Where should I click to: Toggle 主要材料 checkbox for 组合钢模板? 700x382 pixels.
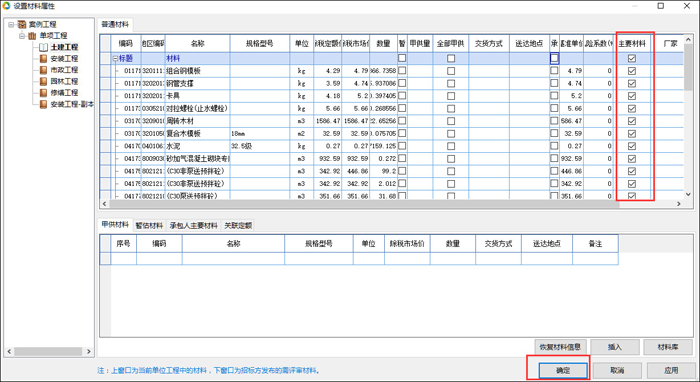632,71
